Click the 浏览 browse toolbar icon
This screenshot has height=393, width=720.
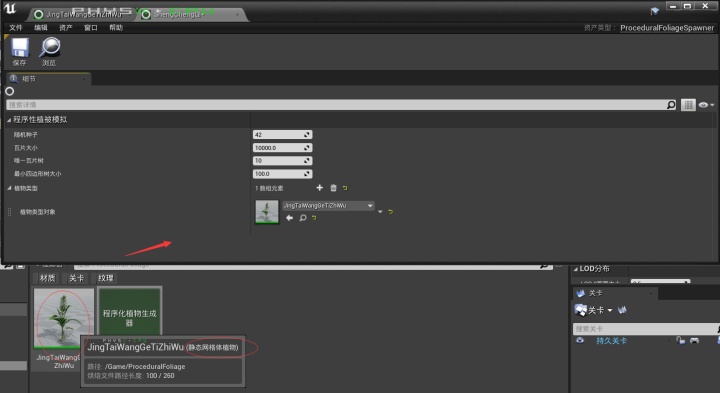pyautogui.click(x=50, y=51)
